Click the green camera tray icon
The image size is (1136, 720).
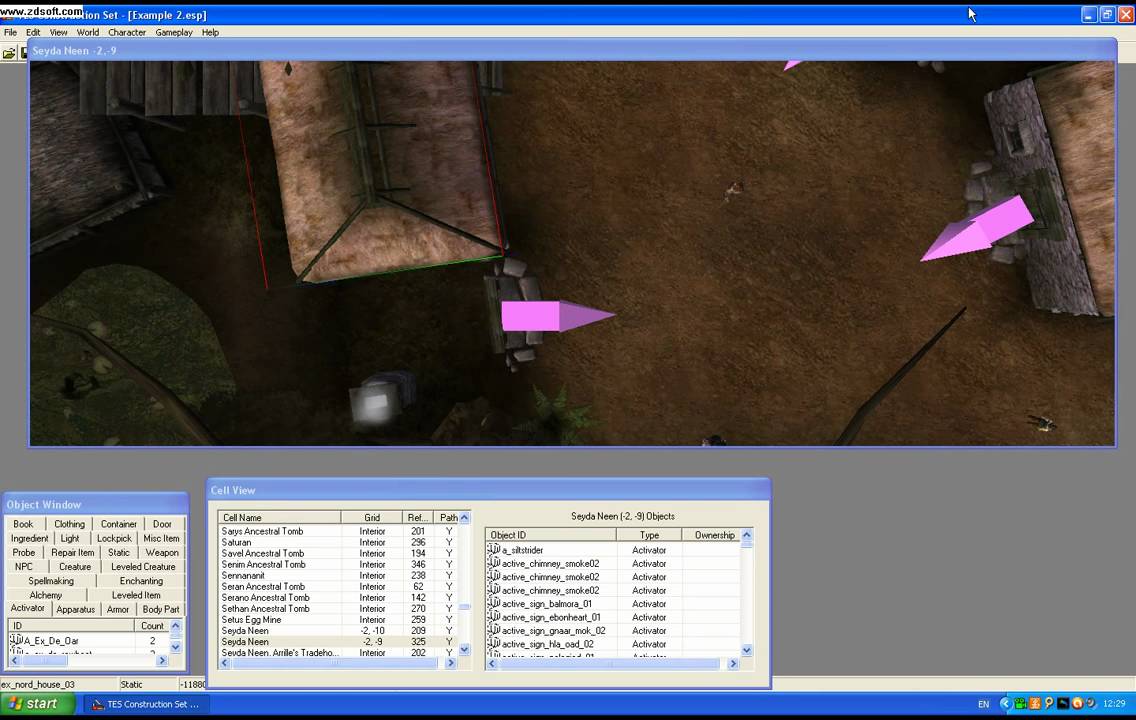click(1020, 703)
